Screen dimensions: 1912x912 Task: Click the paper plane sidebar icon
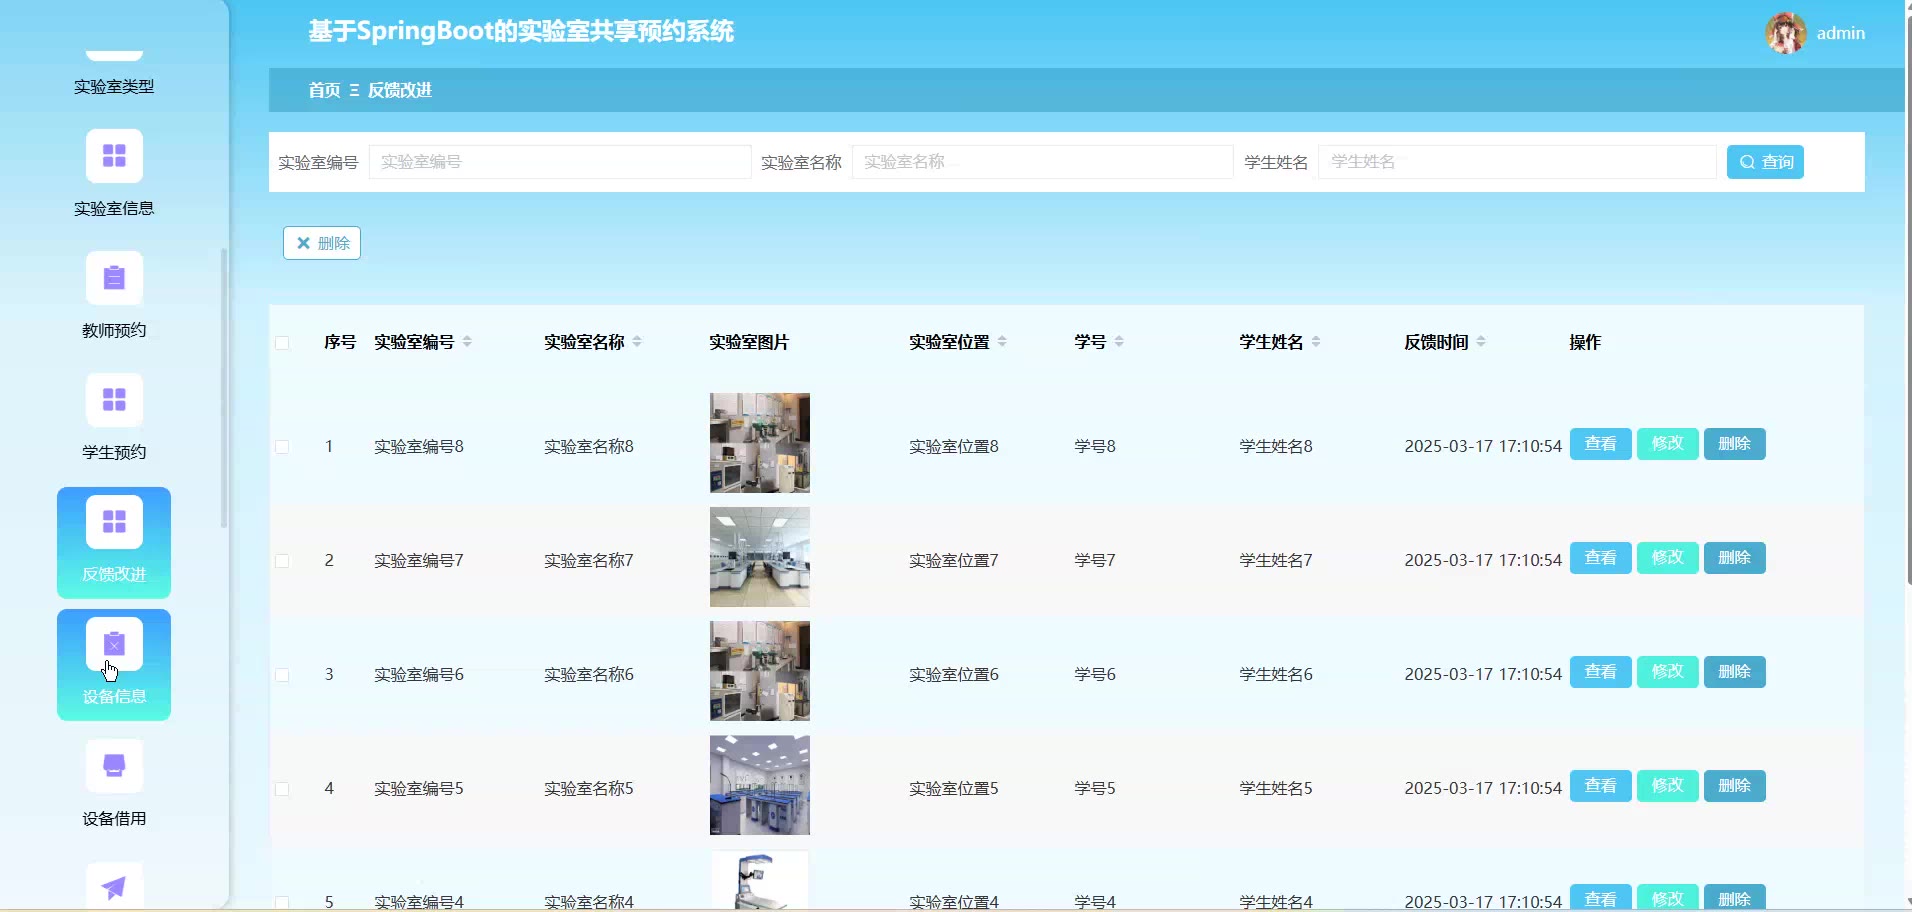click(x=114, y=886)
